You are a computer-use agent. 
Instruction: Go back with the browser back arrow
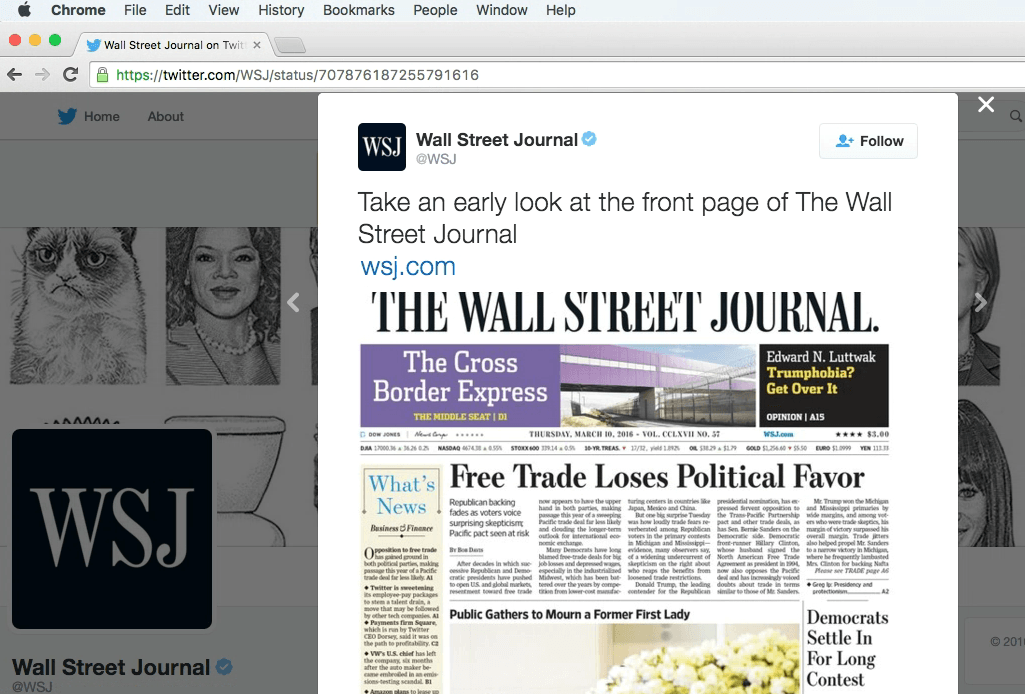tap(14, 74)
